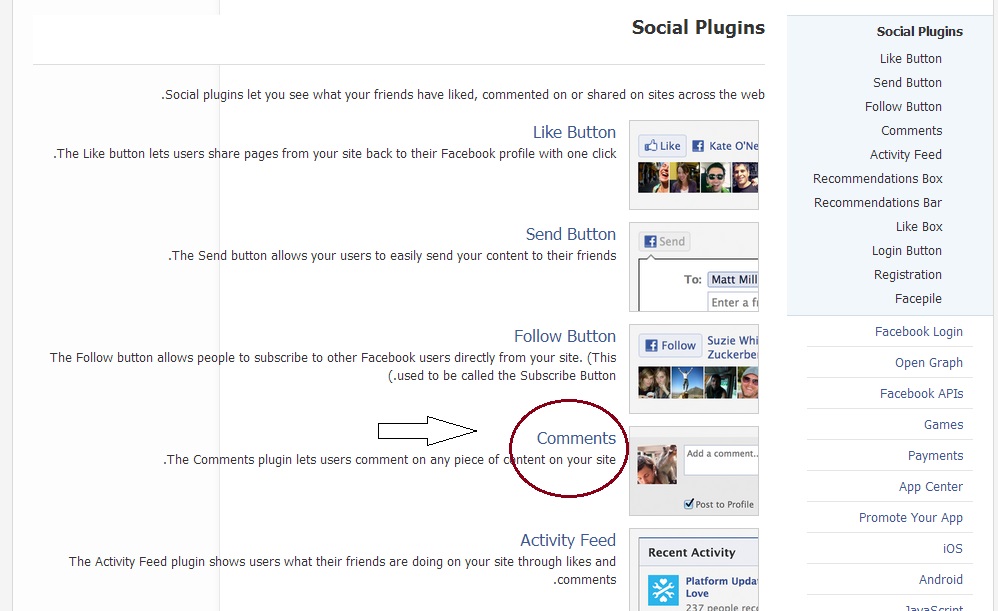The height and width of the screenshot is (611, 998).
Task: Click the Platform Updates snowflake icon
Action: (x=663, y=590)
